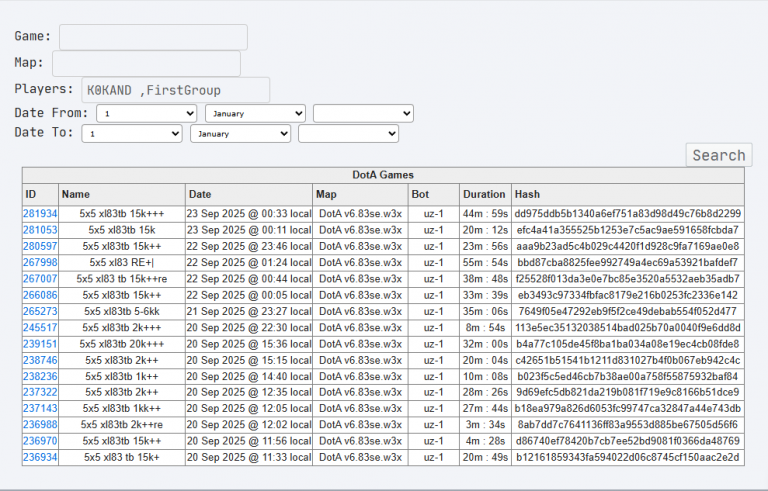768x491 pixels.
Task: Select game name 5x5 xl83 tb 15k+
Action: [x=122, y=457]
